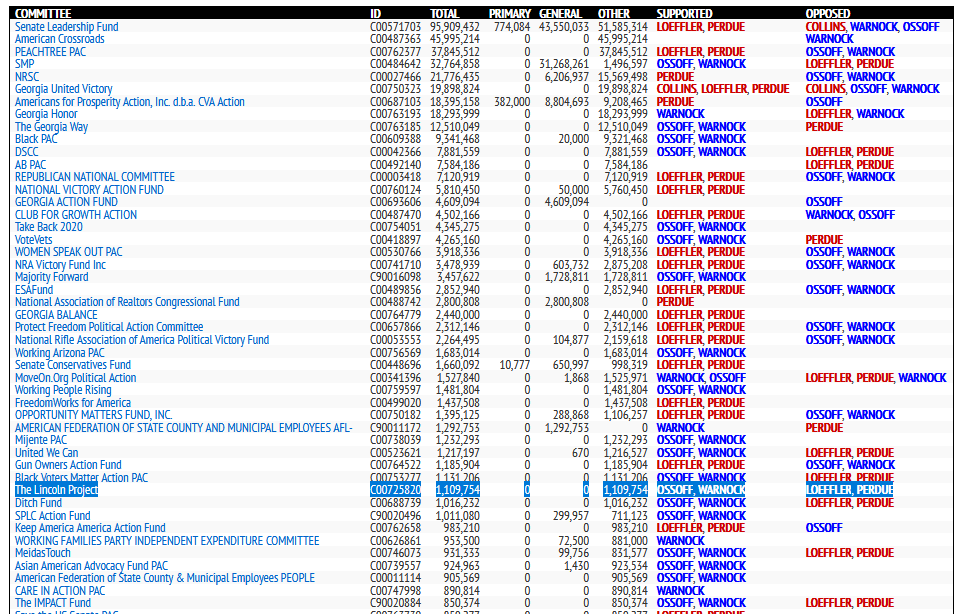959x614 pixels.
Task: Click the ID column header
Action: click(x=376, y=13)
